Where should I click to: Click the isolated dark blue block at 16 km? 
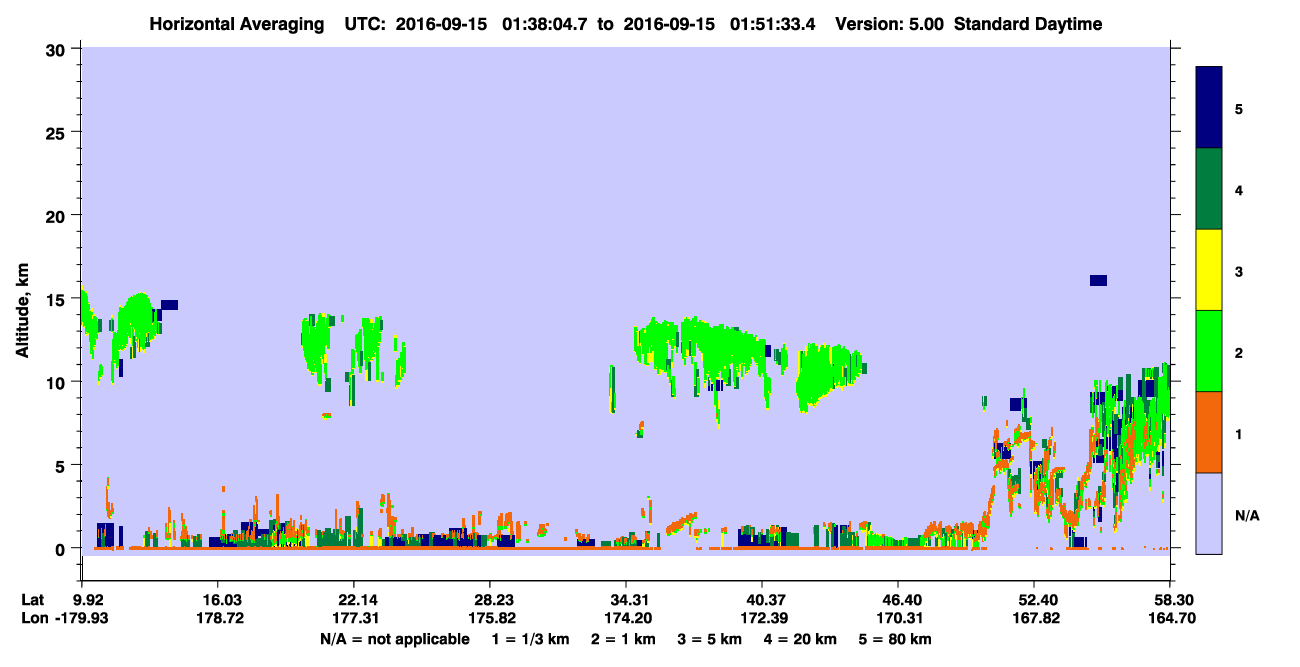(x=1098, y=280)
